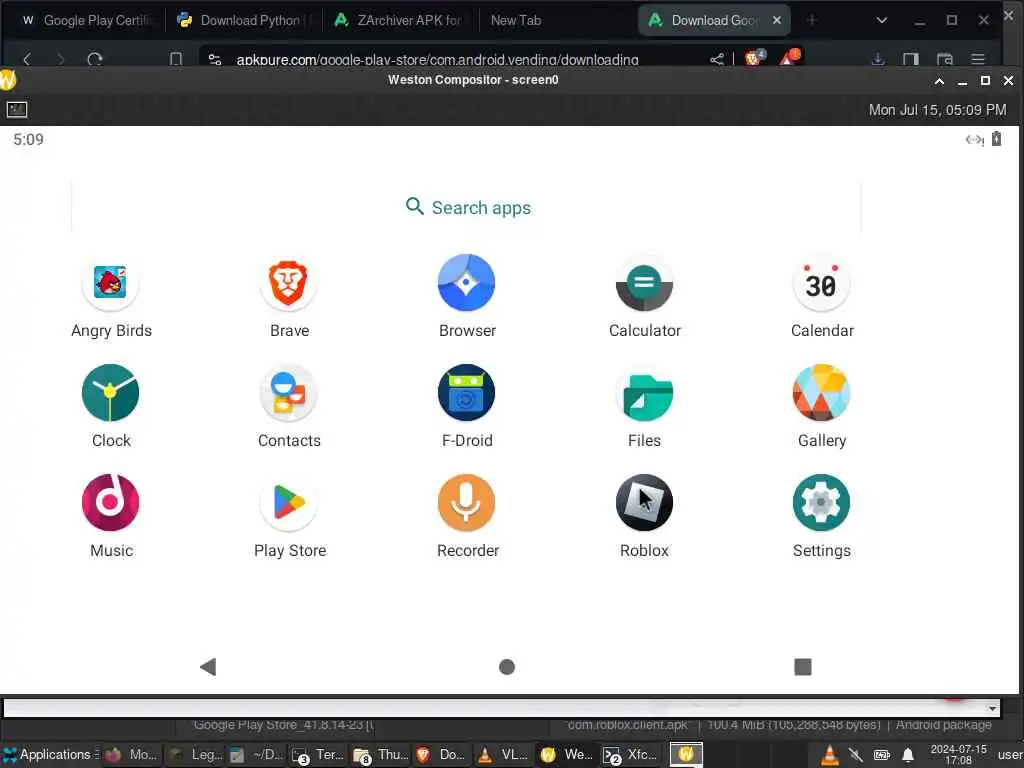Click the apkpure.com address bar
Image resolution: width=1024 pixels, height=768 pixels.
(437, 59)
